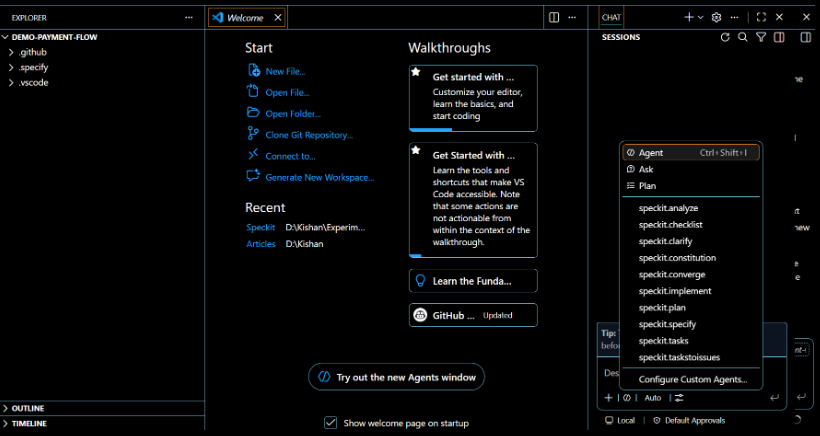Select the Local session target
This screenshot has height=436, width=820.
click(620, 420)
